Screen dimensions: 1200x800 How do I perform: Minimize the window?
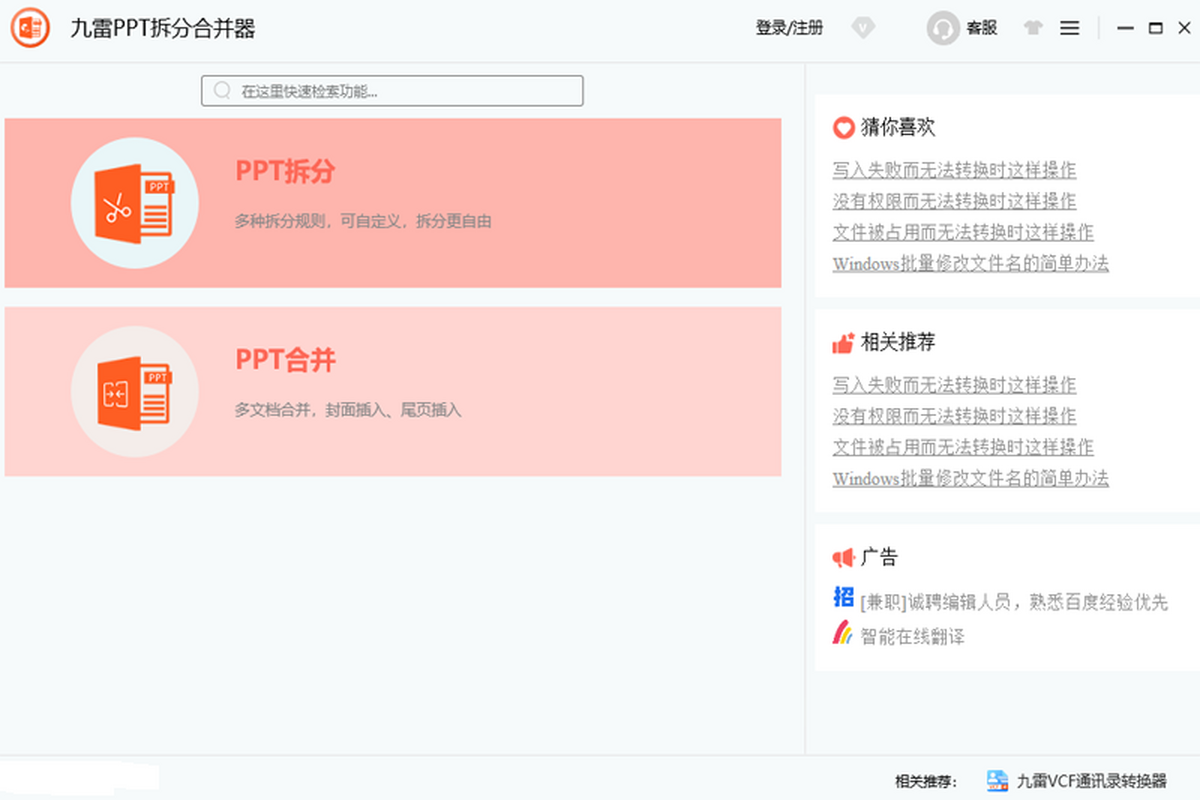(x=1126, y=29)
